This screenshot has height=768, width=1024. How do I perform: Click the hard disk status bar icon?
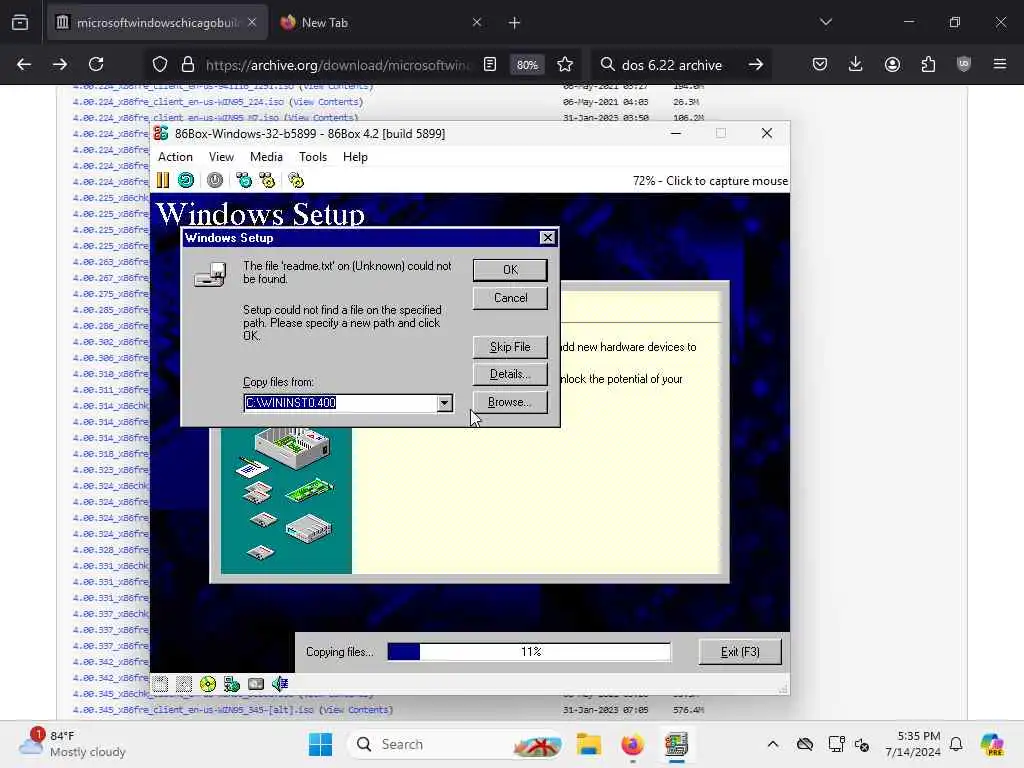pyautogui.click(x=256, y=684)
